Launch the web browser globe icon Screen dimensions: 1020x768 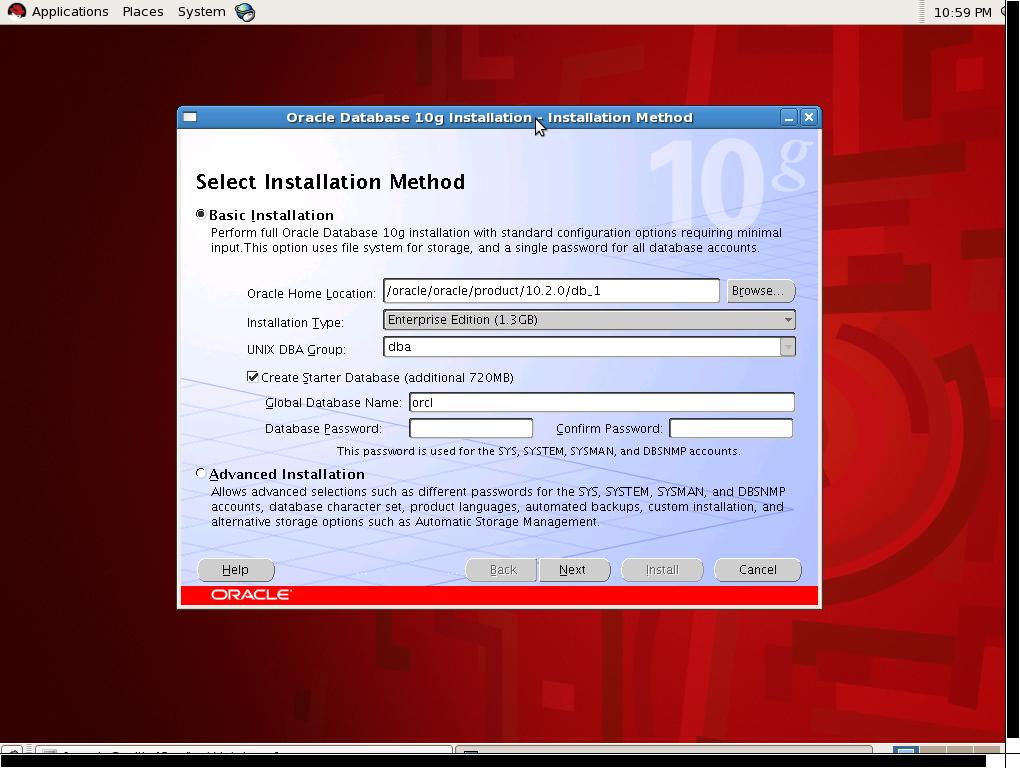point(245,12)
